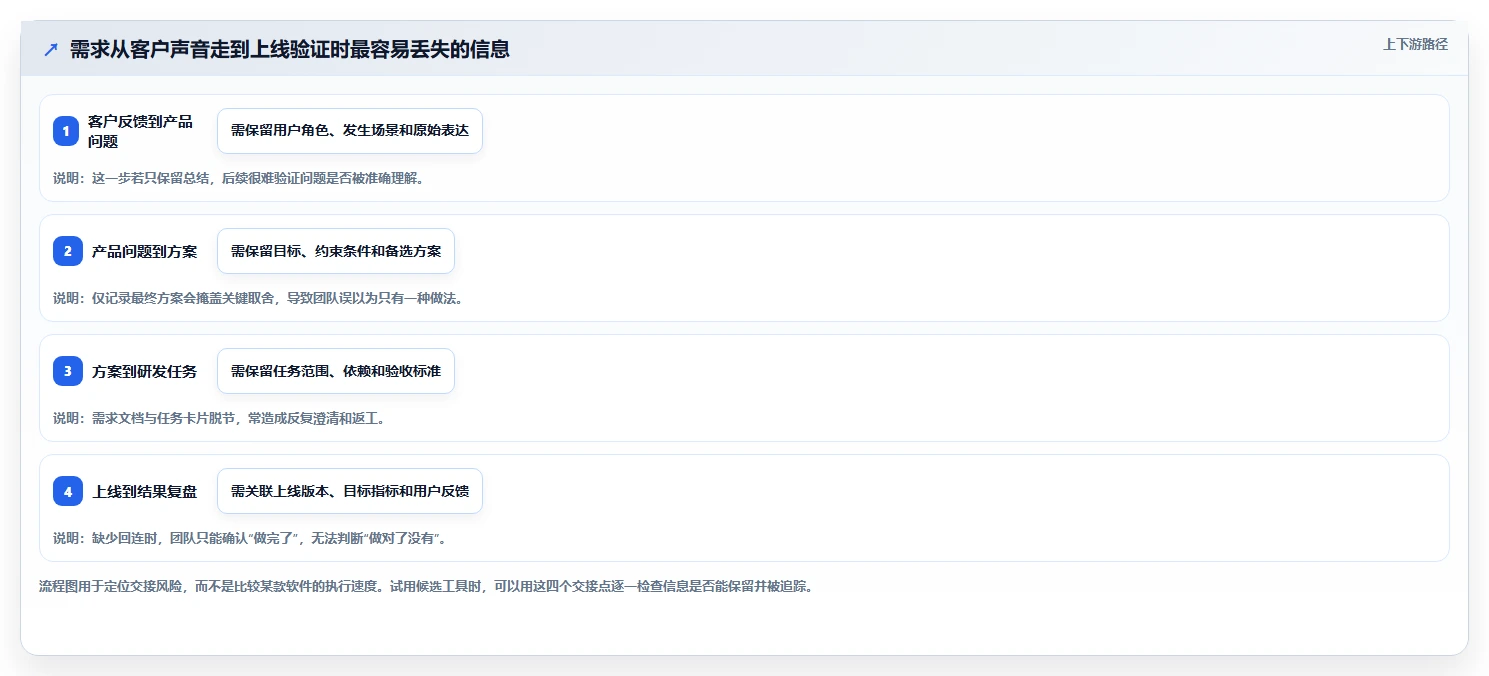Click the step 4 number badge

click(x=67, y=491)
